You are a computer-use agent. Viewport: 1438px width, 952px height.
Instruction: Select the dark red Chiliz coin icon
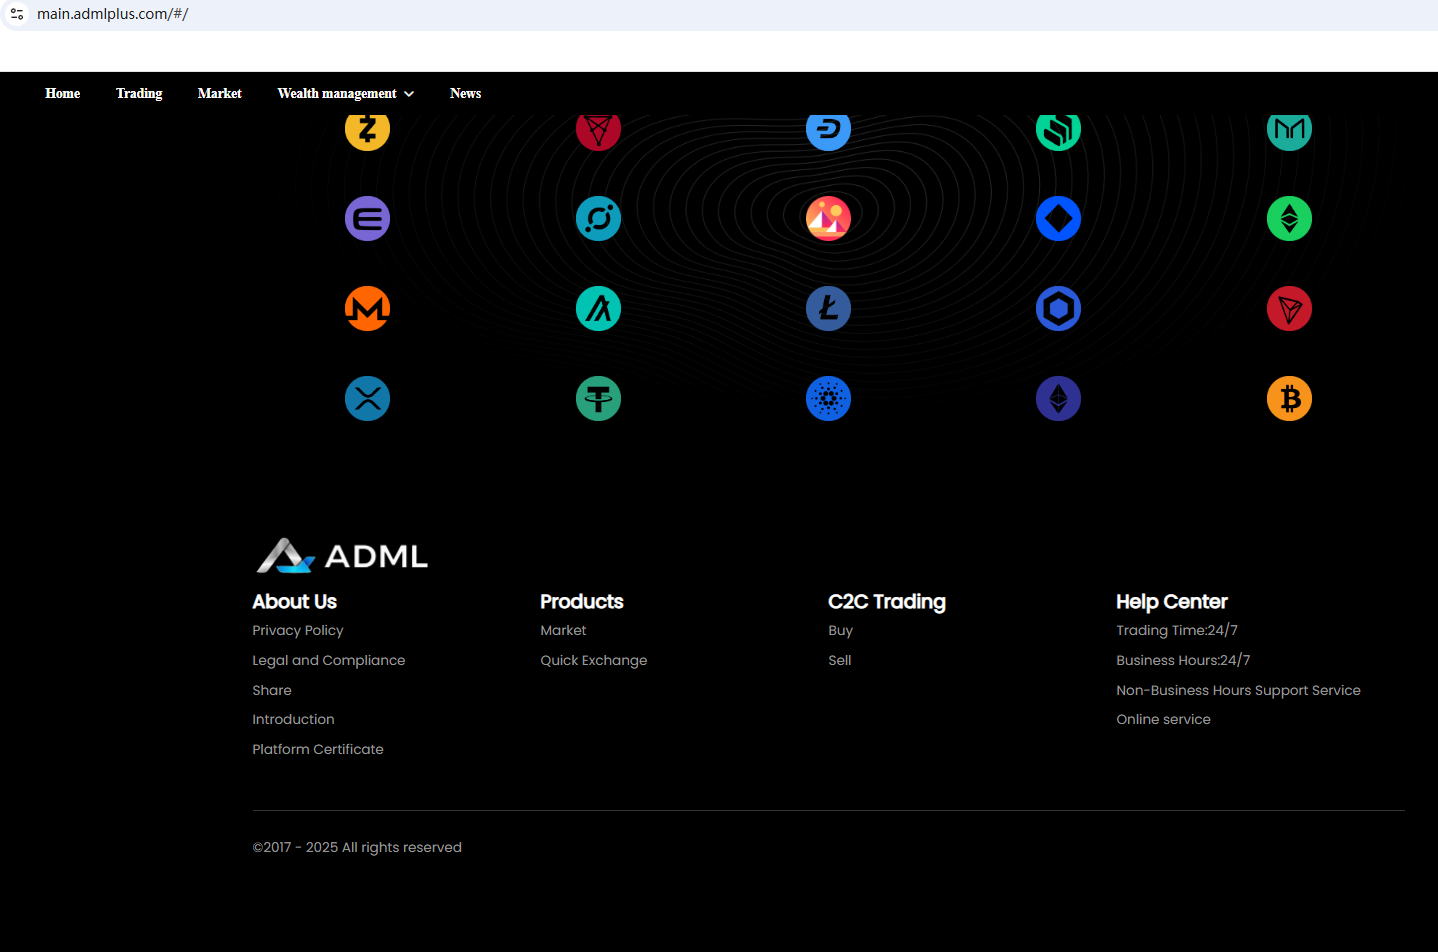point(598,131)
